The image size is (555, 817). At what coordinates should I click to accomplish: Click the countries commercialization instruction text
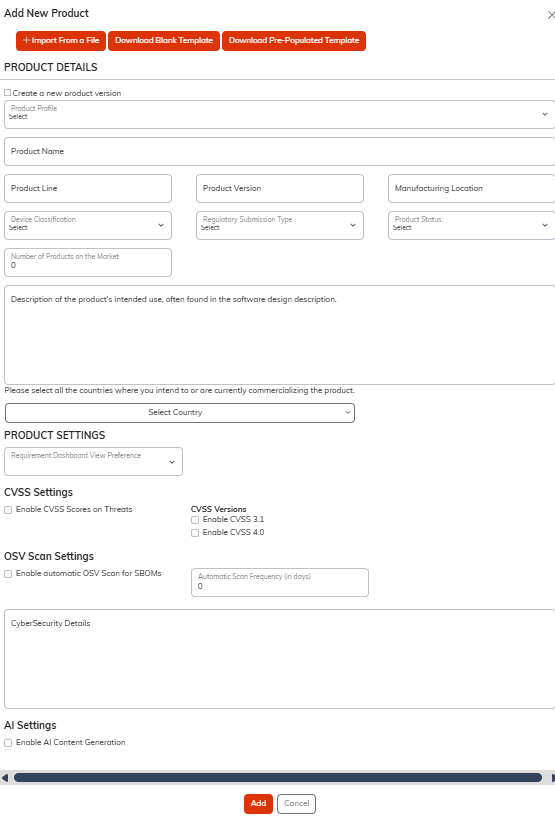[180, 390]
